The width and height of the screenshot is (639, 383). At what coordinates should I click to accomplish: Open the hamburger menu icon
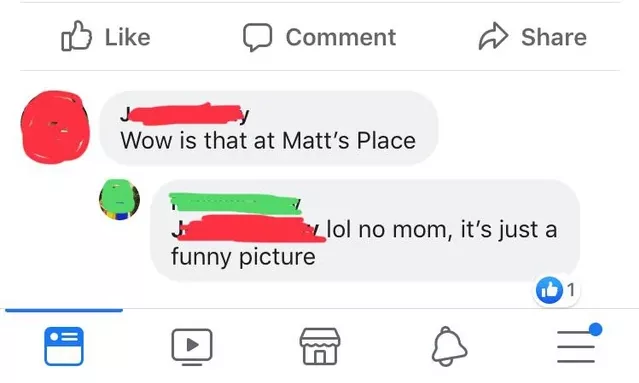click(576, 346)
